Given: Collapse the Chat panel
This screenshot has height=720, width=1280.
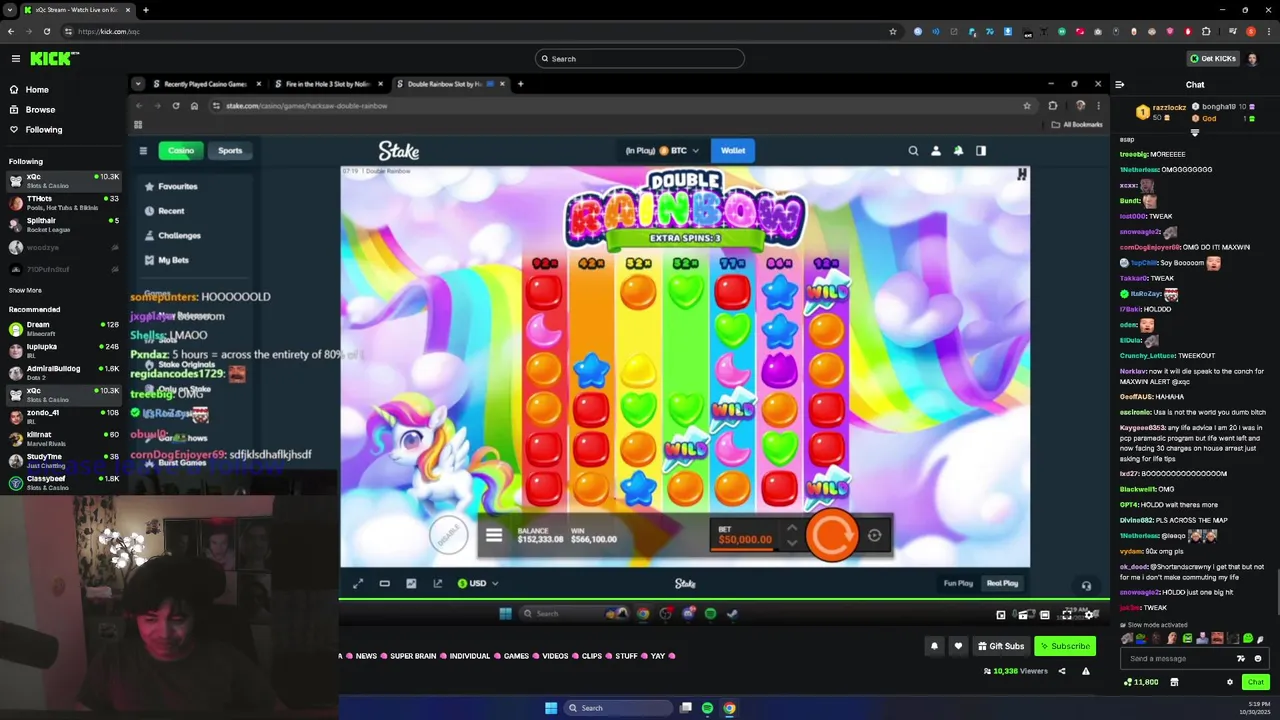Looking at the screenshot, I should [x=1119, y=85].
